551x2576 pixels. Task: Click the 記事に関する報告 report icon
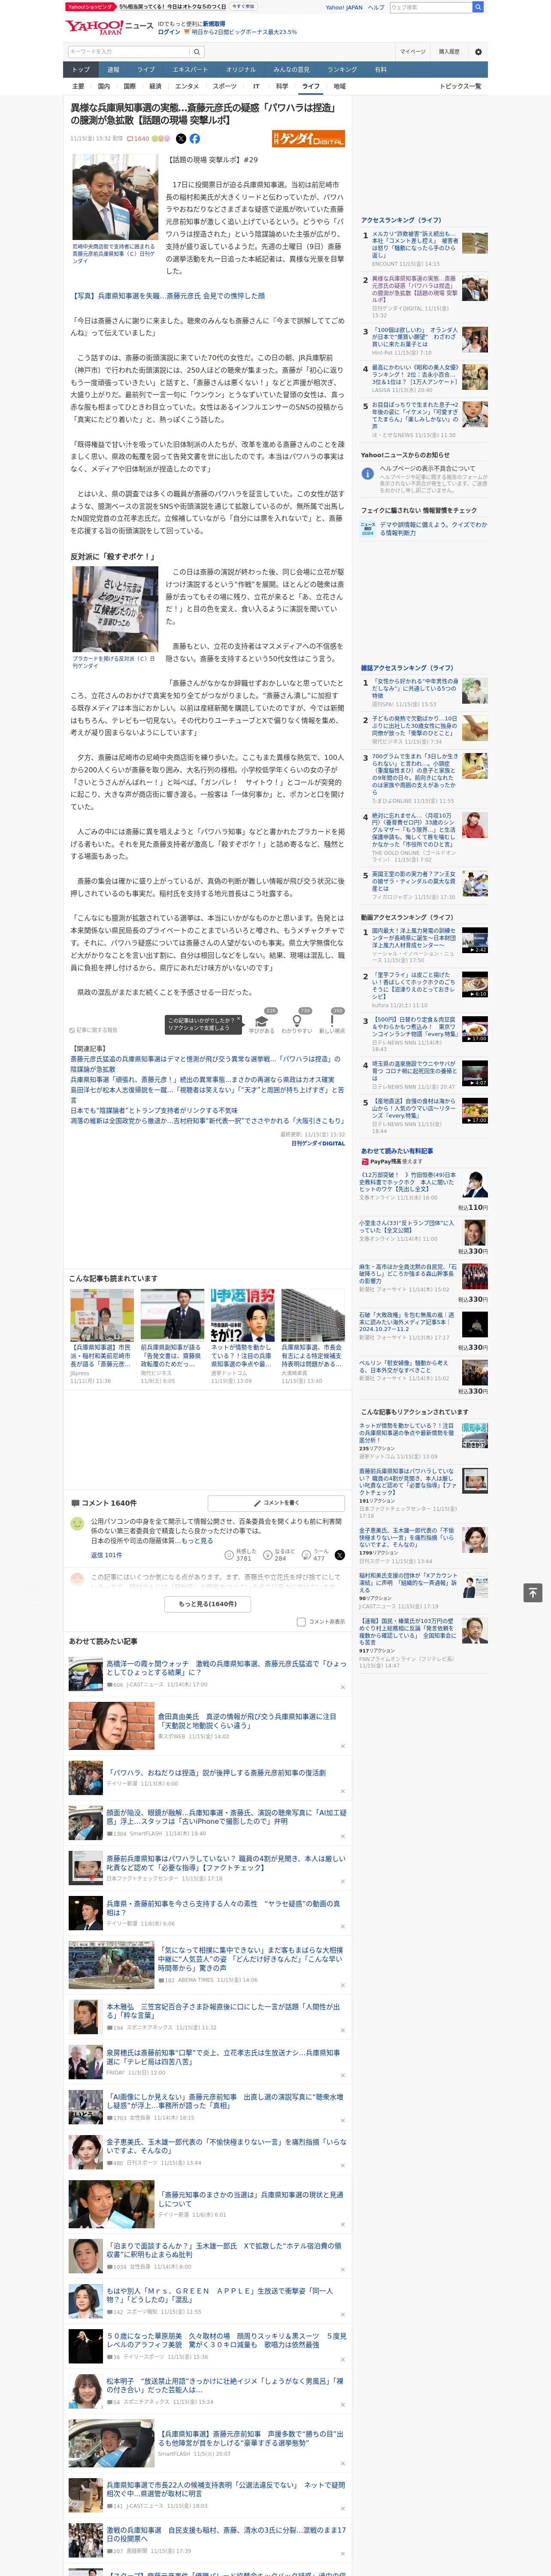[93, 1030]
